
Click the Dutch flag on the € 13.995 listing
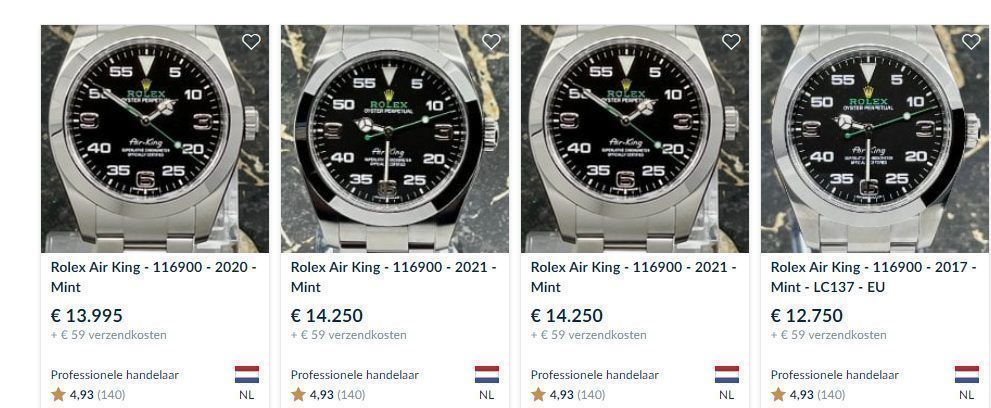pyautogui.click(x=246, y=375)
